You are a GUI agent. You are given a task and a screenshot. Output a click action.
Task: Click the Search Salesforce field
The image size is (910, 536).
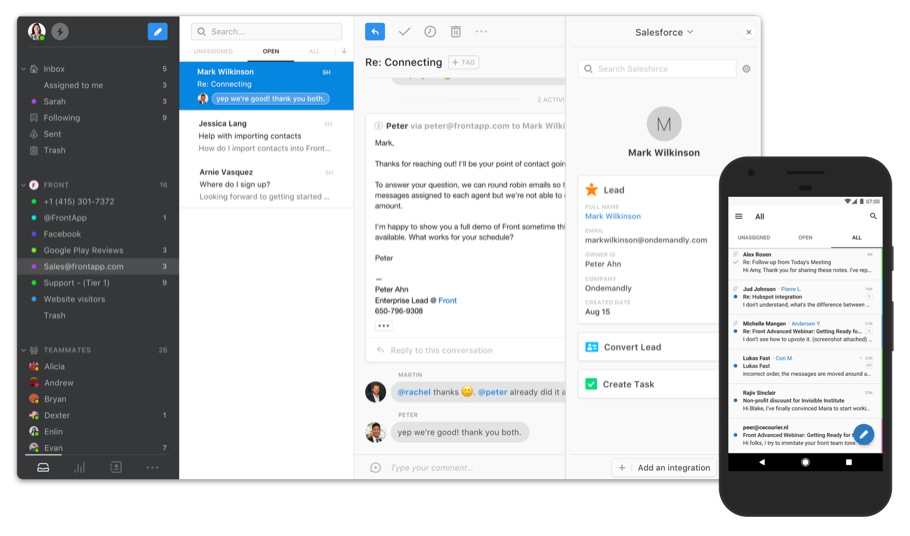(657, 68)
